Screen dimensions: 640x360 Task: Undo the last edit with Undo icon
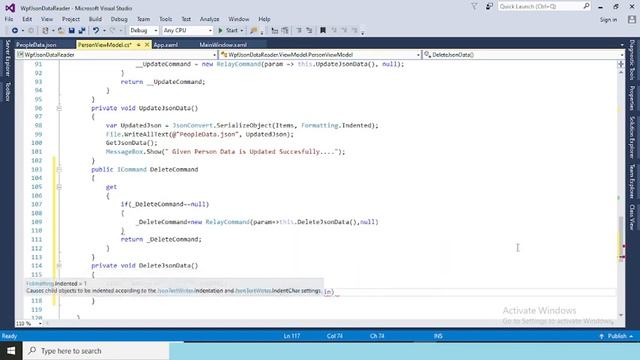pos(96,30)
